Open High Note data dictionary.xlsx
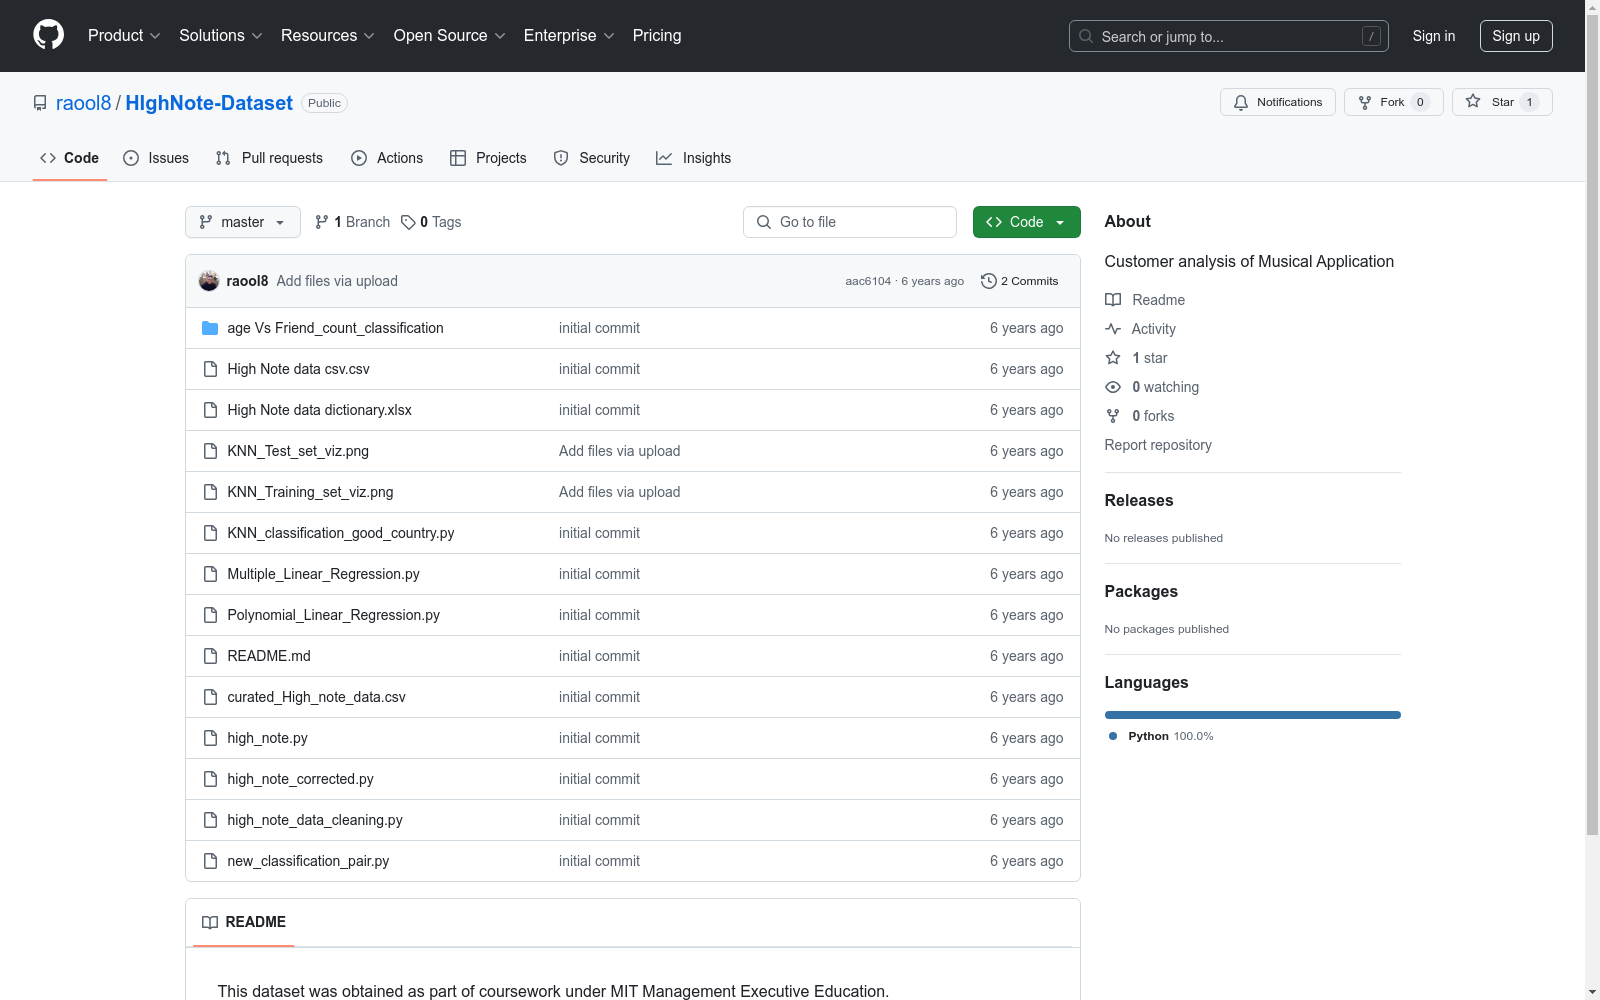 click(319, 410)
